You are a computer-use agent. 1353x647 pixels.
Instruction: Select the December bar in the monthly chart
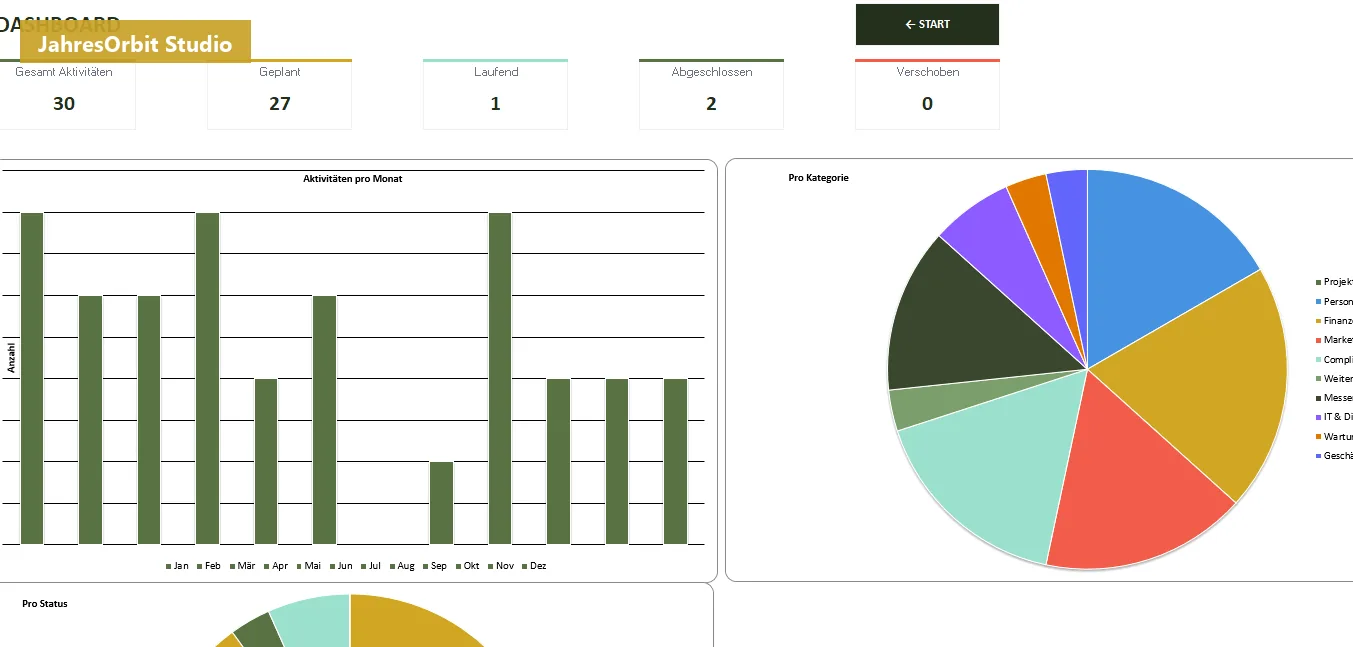tap(676, 462)
